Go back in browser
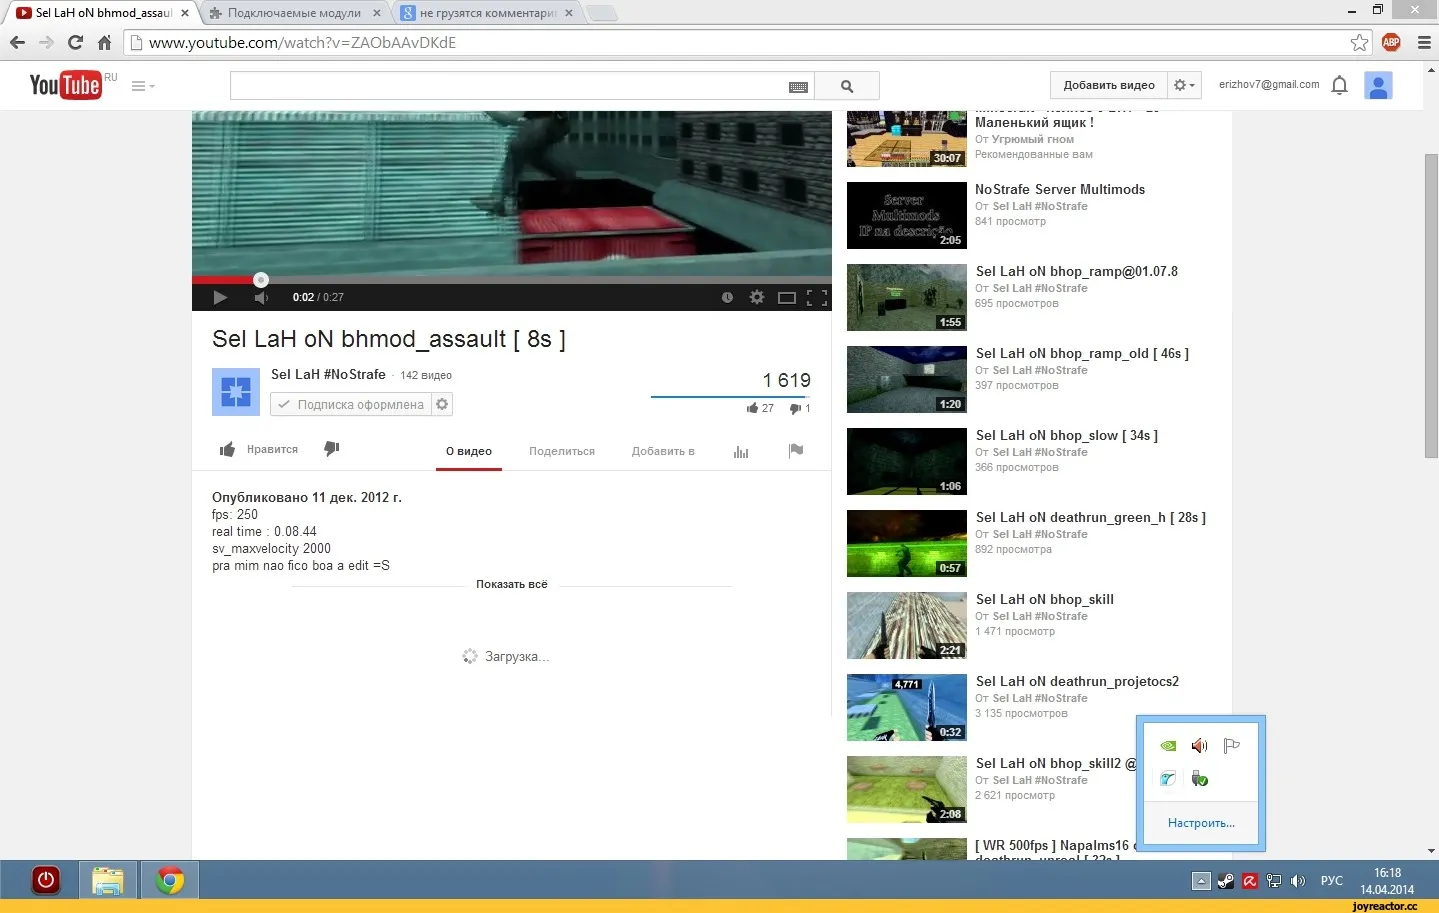1439x913 pixels. (17, 42)
